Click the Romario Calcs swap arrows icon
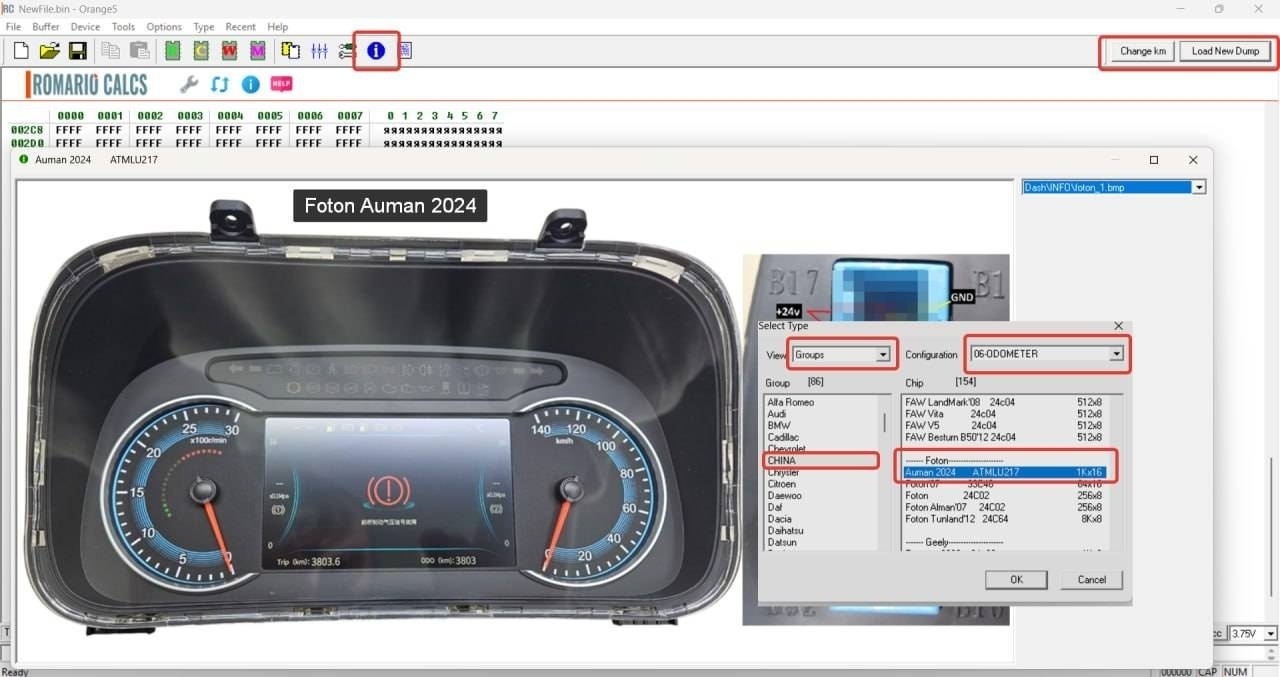 click(220, 85)
